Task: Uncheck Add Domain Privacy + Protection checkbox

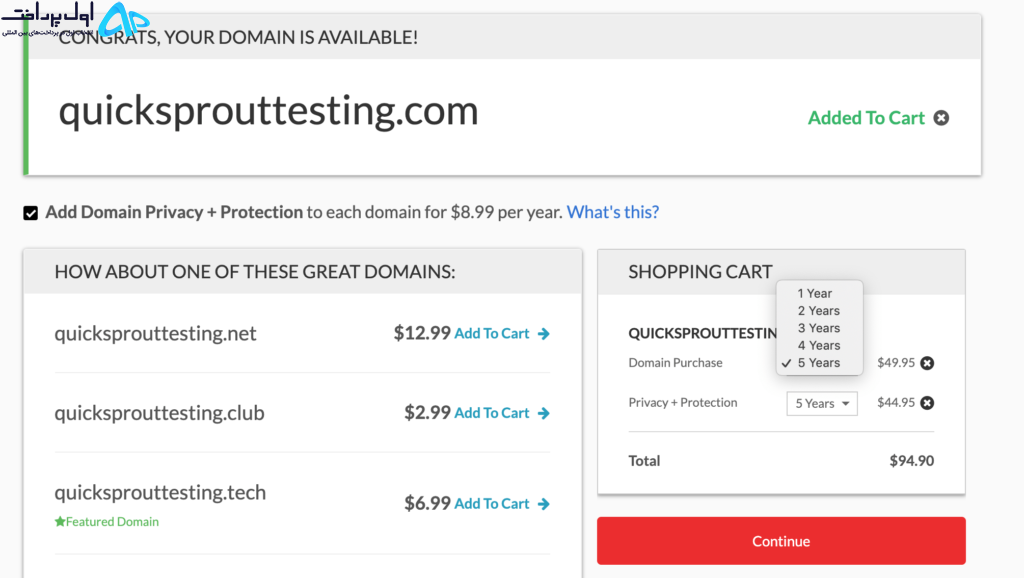Action: (31, 213)
